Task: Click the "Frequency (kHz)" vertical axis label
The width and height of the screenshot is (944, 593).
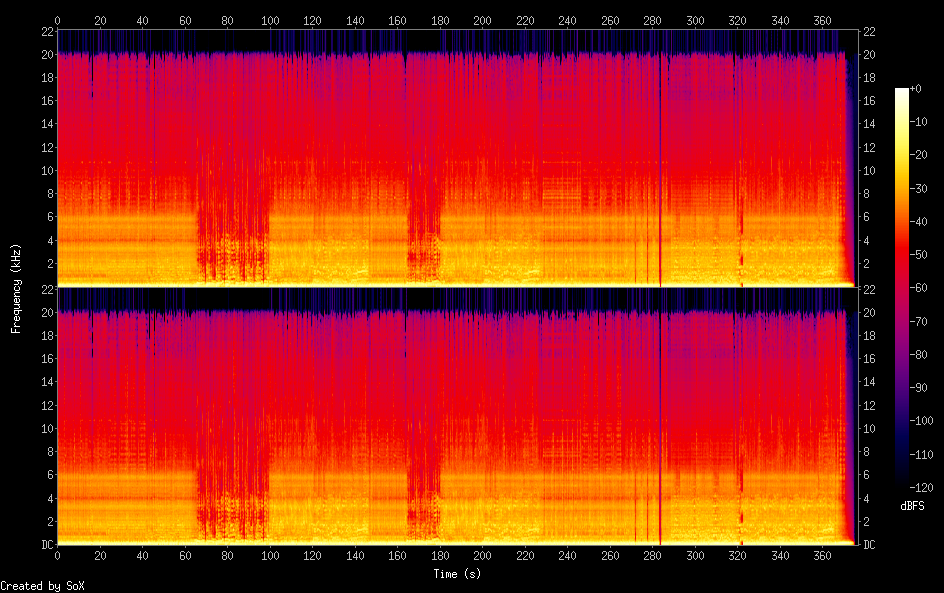Action: (16, 288)
